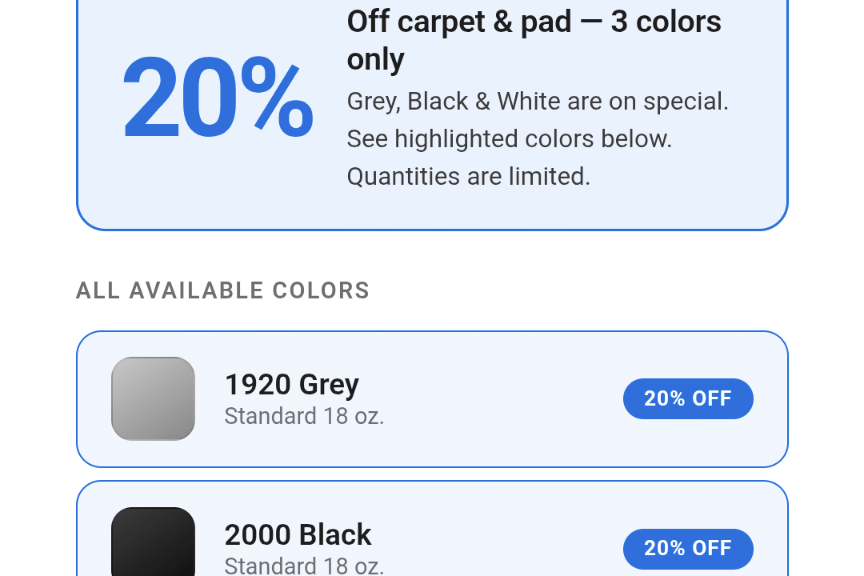This screenshot has width=864, height=576.
Task: Click Standard 18 oz. under 2000 Black
Action: click(x=304, y=565)
